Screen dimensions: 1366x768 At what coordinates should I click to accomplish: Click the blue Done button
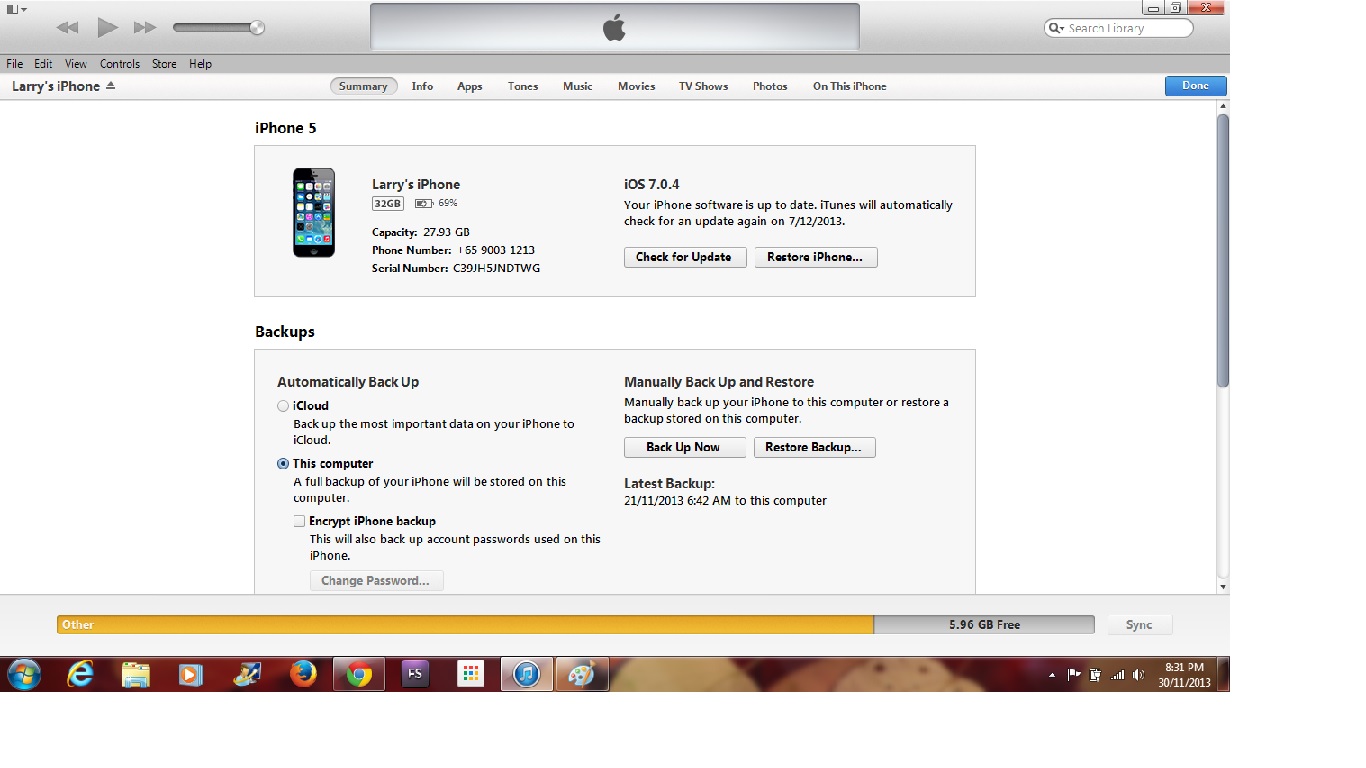click(1196, 86)
